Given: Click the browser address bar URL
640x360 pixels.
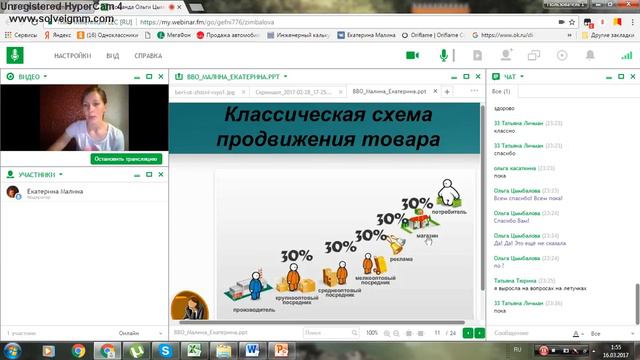Looking at the screenshot, I should tap(207, 22).
